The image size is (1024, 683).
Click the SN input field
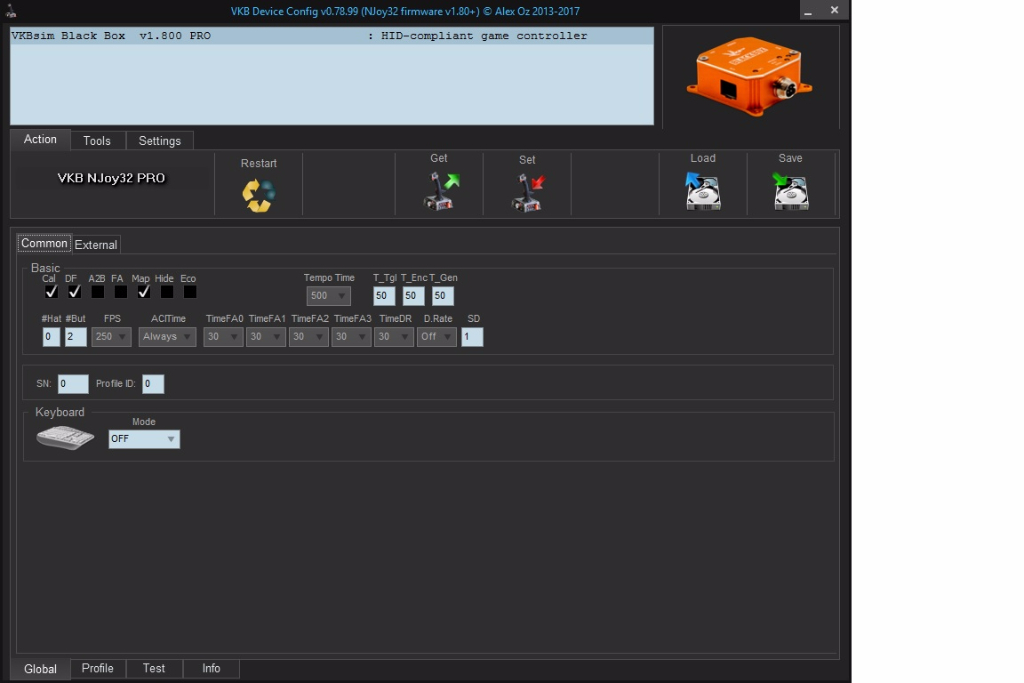tap(73, 384)
